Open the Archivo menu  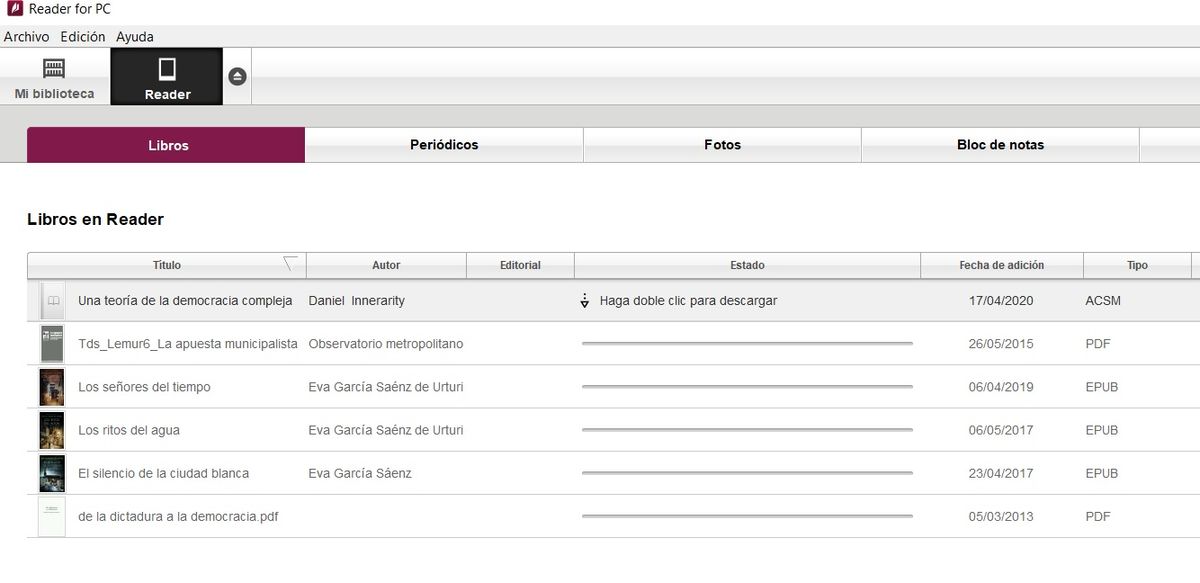tap(26, 37)
